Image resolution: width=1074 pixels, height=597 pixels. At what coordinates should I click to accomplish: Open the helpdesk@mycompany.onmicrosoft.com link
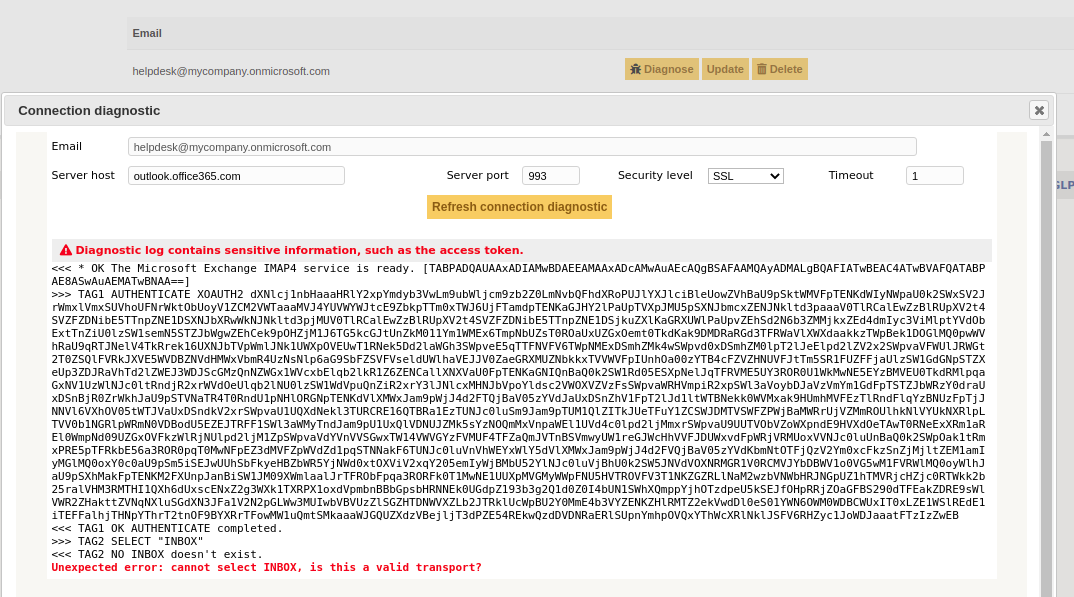pos(229,71)
